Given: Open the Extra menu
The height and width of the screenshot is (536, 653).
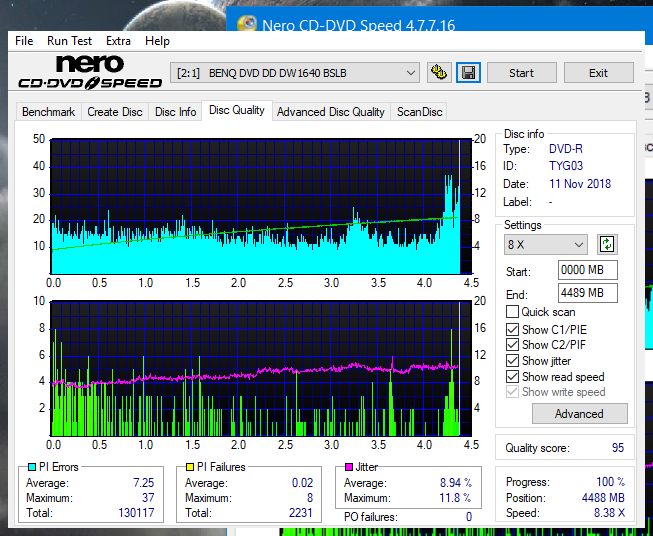Looking at the screenshot, I should click(118, 41).
